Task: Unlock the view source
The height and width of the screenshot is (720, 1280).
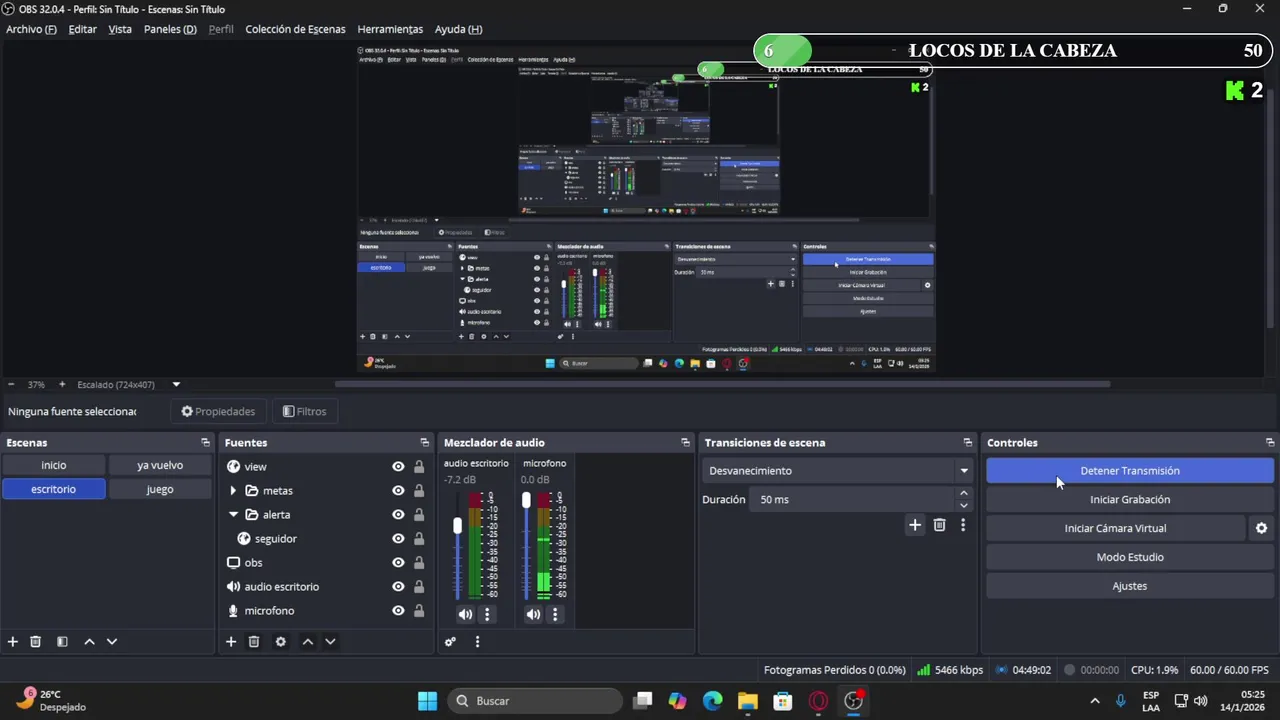Action: (419, 466)
